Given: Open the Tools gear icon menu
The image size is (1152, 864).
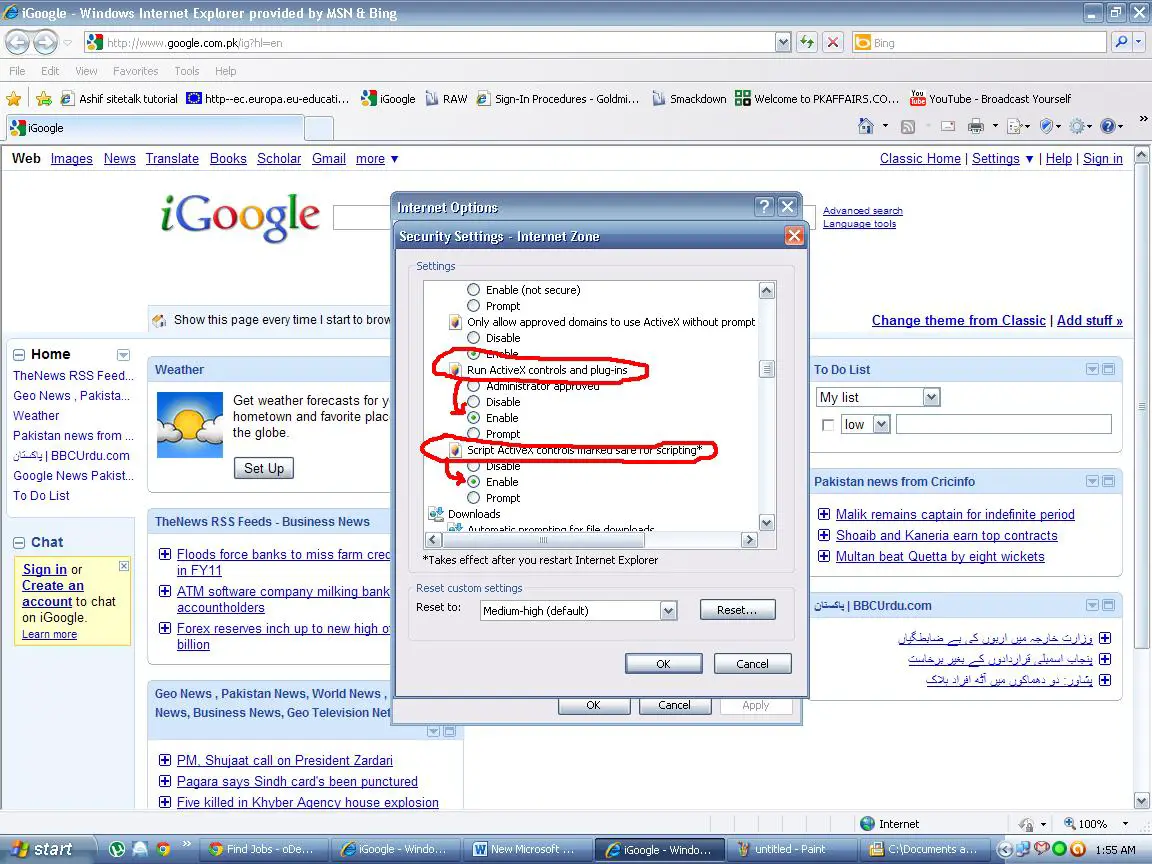Looking at the screenshot, I should pos(1077,126).
